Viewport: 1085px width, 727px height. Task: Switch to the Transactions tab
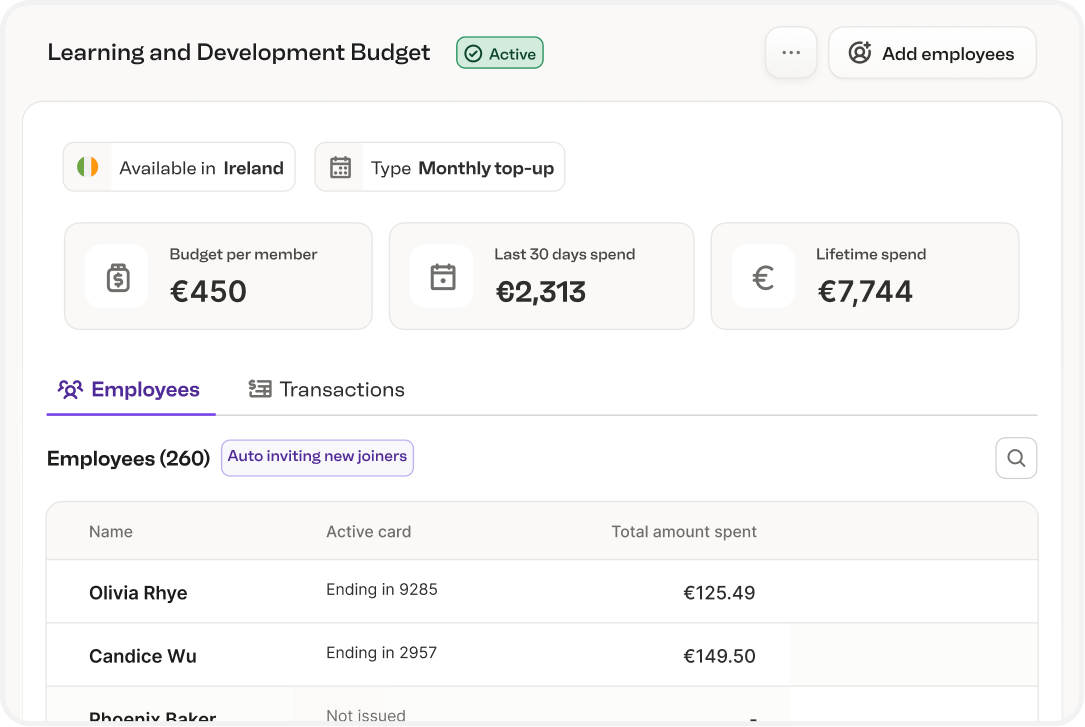click(327, 390)
